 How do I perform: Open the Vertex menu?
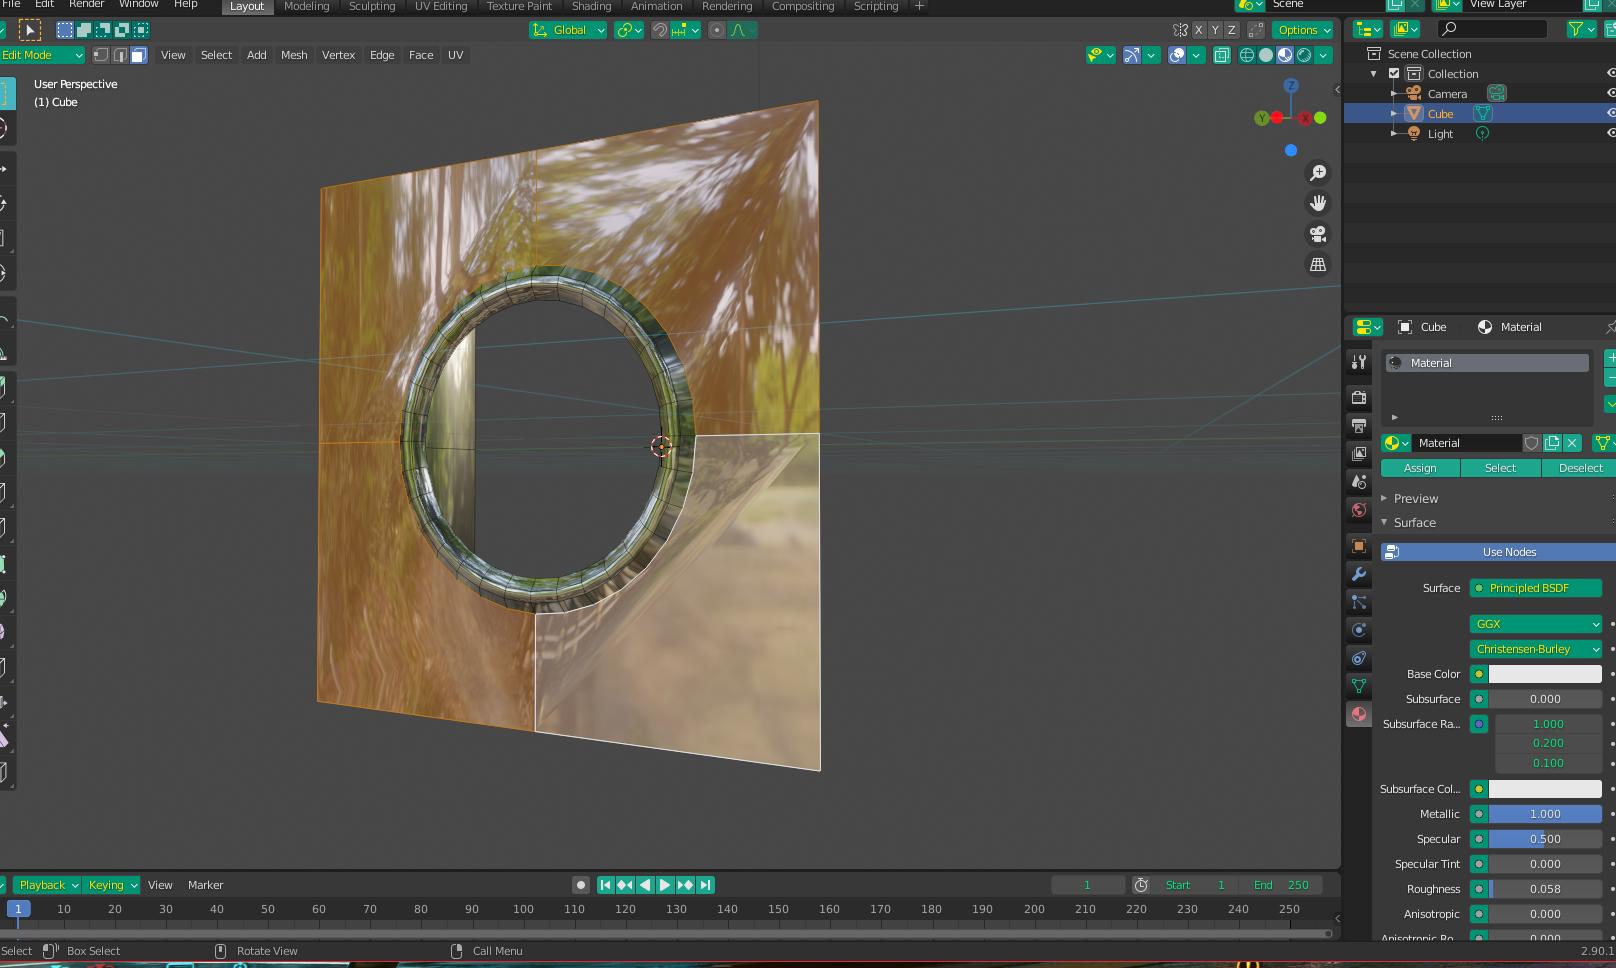(338, 55)
